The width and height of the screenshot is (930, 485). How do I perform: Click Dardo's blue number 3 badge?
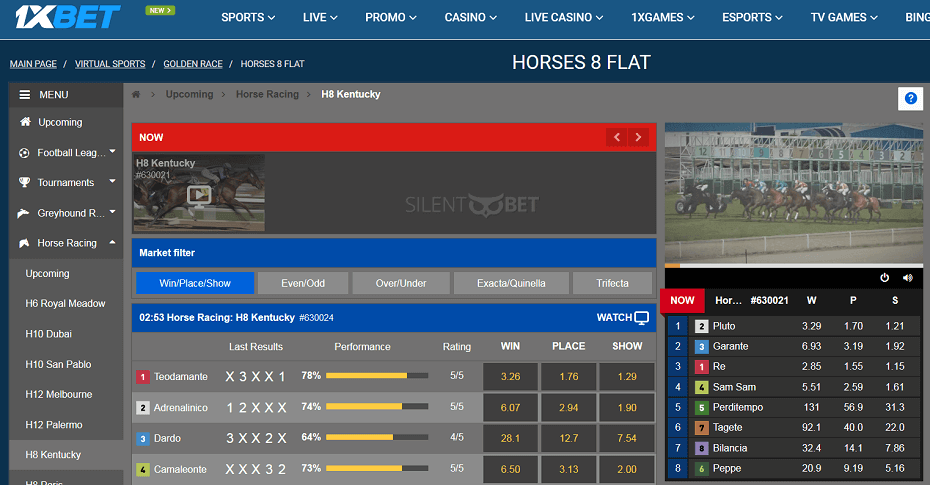pos(142,439)
